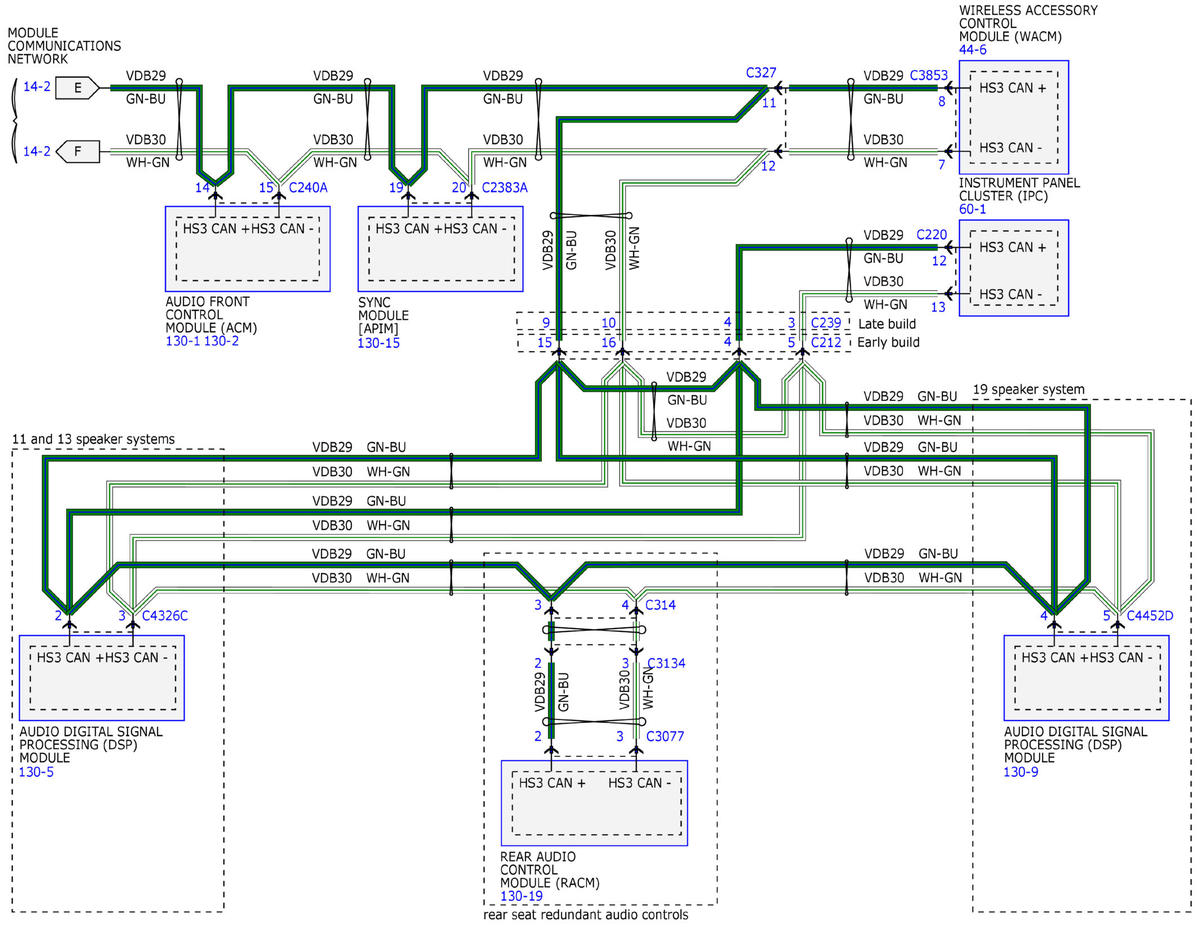Open the 130-15 SYNC module reference
Screen dimensions: 1200x927
pos(380,342)
